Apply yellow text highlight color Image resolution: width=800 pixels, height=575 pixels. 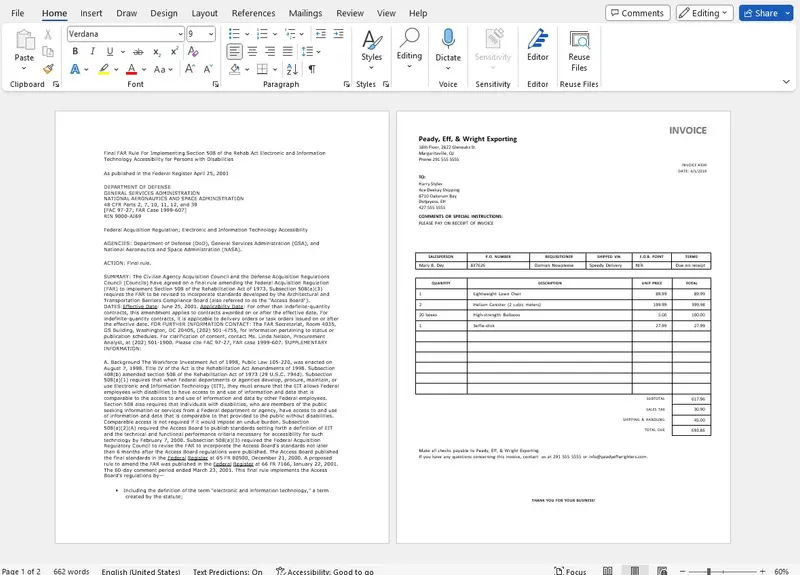pyautogui.click(x=104, y=69)
